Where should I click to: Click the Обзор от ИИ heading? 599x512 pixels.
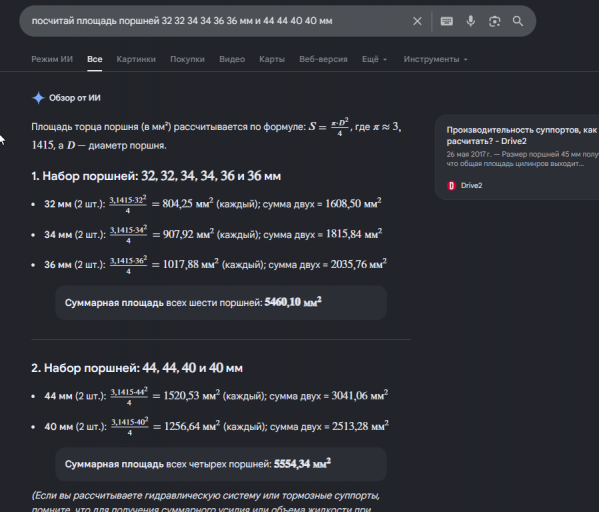pyautogui.click(x=74, y=98)
